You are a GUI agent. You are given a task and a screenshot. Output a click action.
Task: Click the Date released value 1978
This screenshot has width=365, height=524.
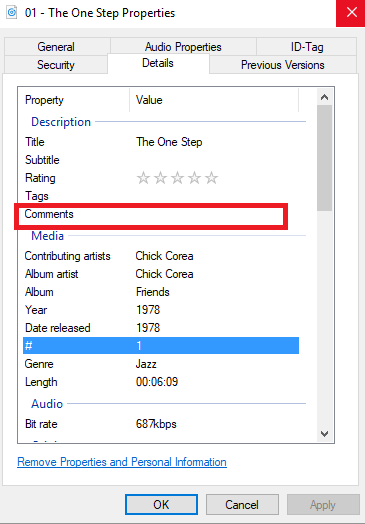(x=148, y=328)
